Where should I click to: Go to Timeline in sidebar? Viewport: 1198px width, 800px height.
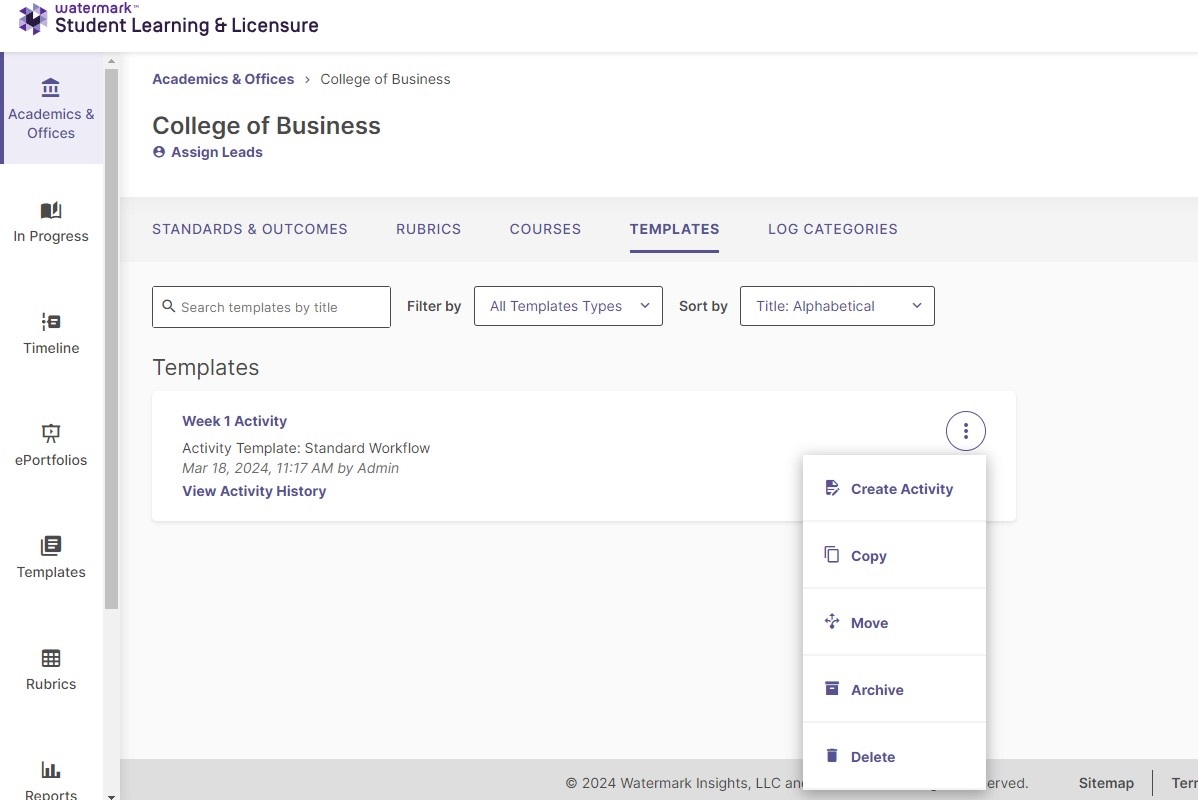pos(51,333)
